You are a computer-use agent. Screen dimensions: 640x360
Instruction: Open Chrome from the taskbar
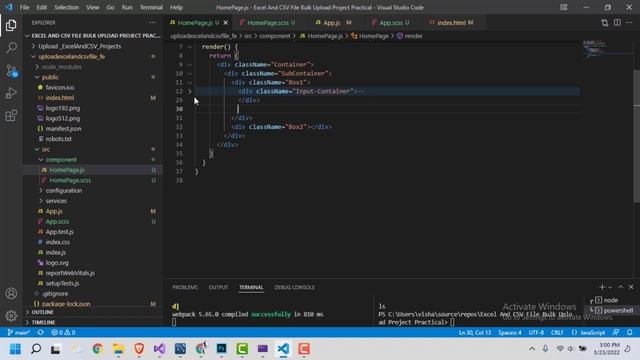pyautogui.click(x=98, y=349)
